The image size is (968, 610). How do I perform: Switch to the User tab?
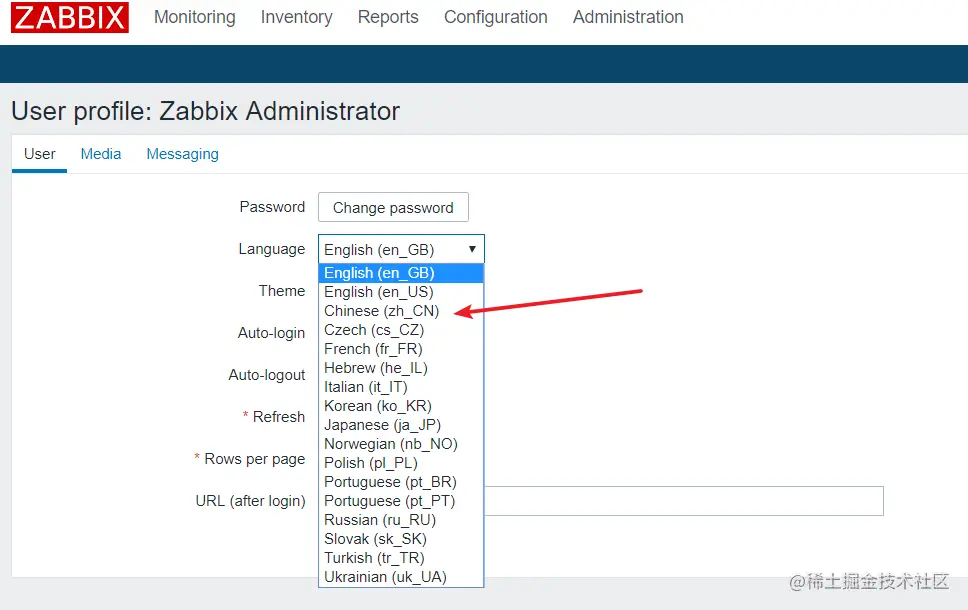tap(40, 154)
